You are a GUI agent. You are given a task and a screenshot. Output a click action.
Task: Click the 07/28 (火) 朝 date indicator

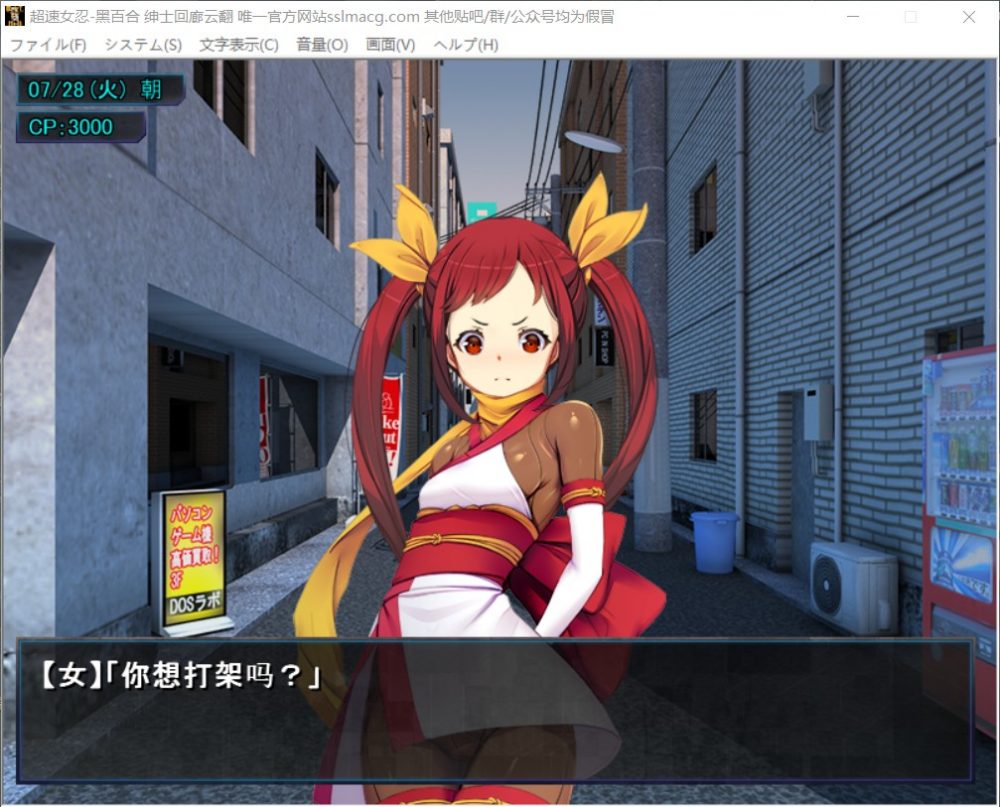click(x=98, y=89)
